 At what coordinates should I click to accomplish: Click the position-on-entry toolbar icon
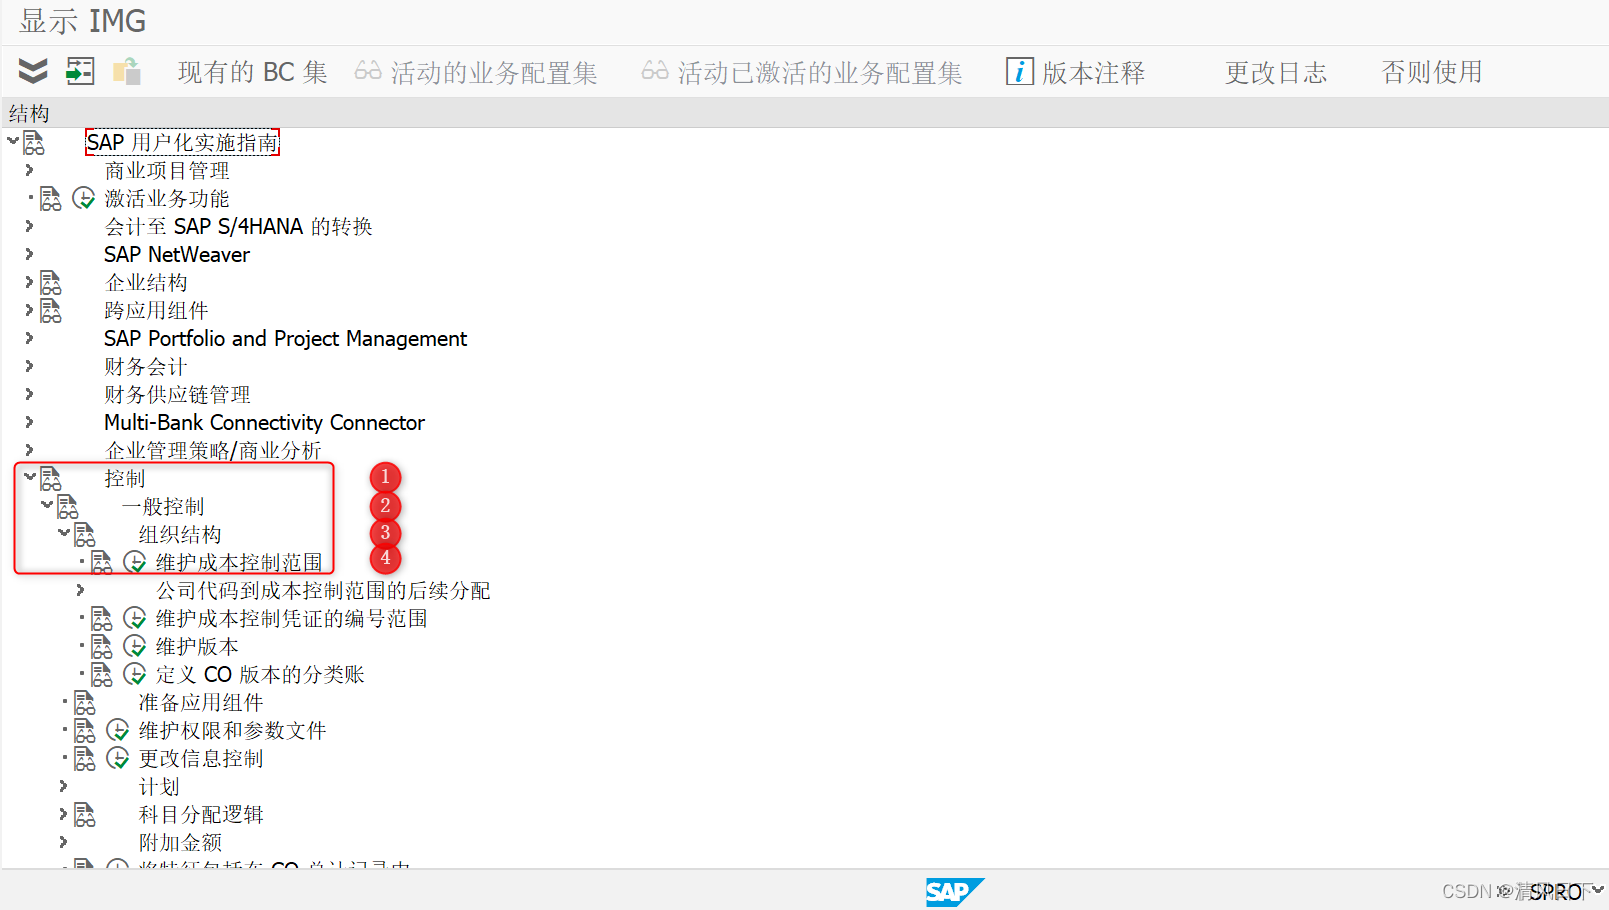[80, 71]
